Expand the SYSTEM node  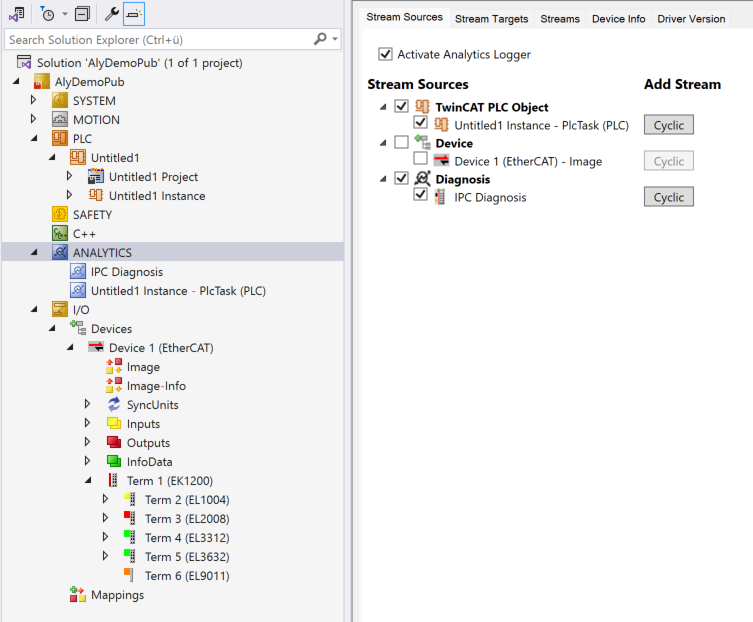[x=33, y=100]
